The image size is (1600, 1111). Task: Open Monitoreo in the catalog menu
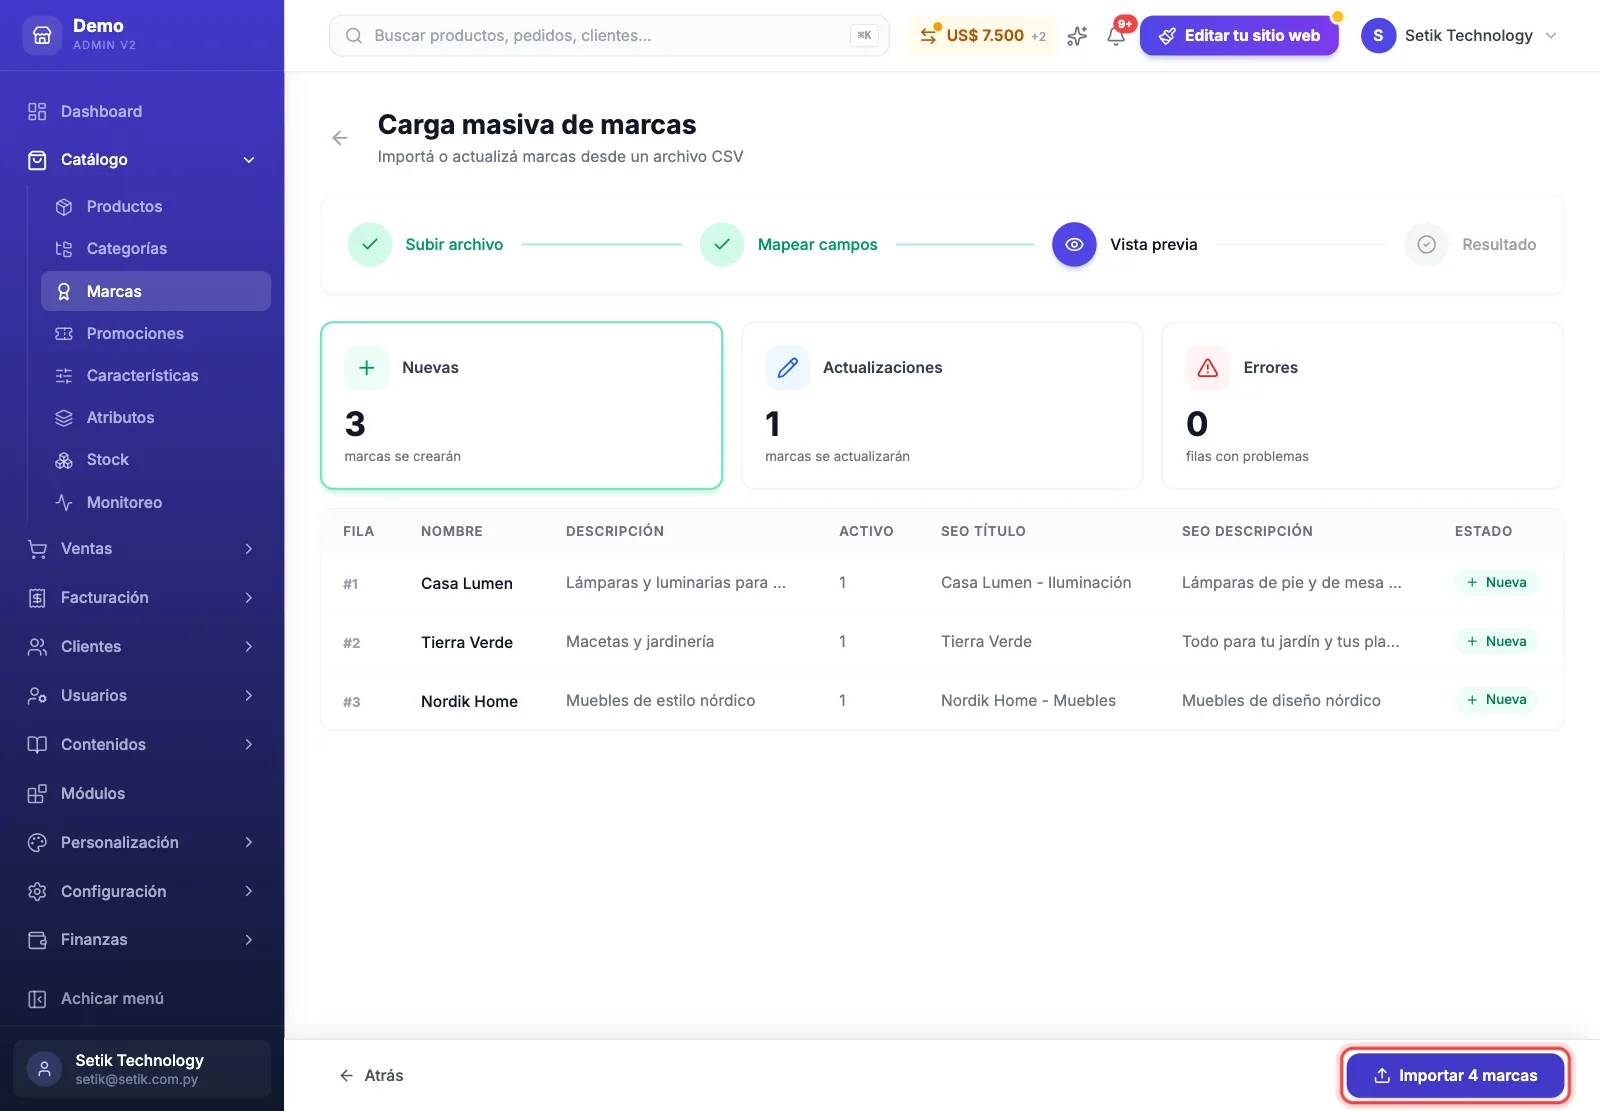tap(156, 503)
